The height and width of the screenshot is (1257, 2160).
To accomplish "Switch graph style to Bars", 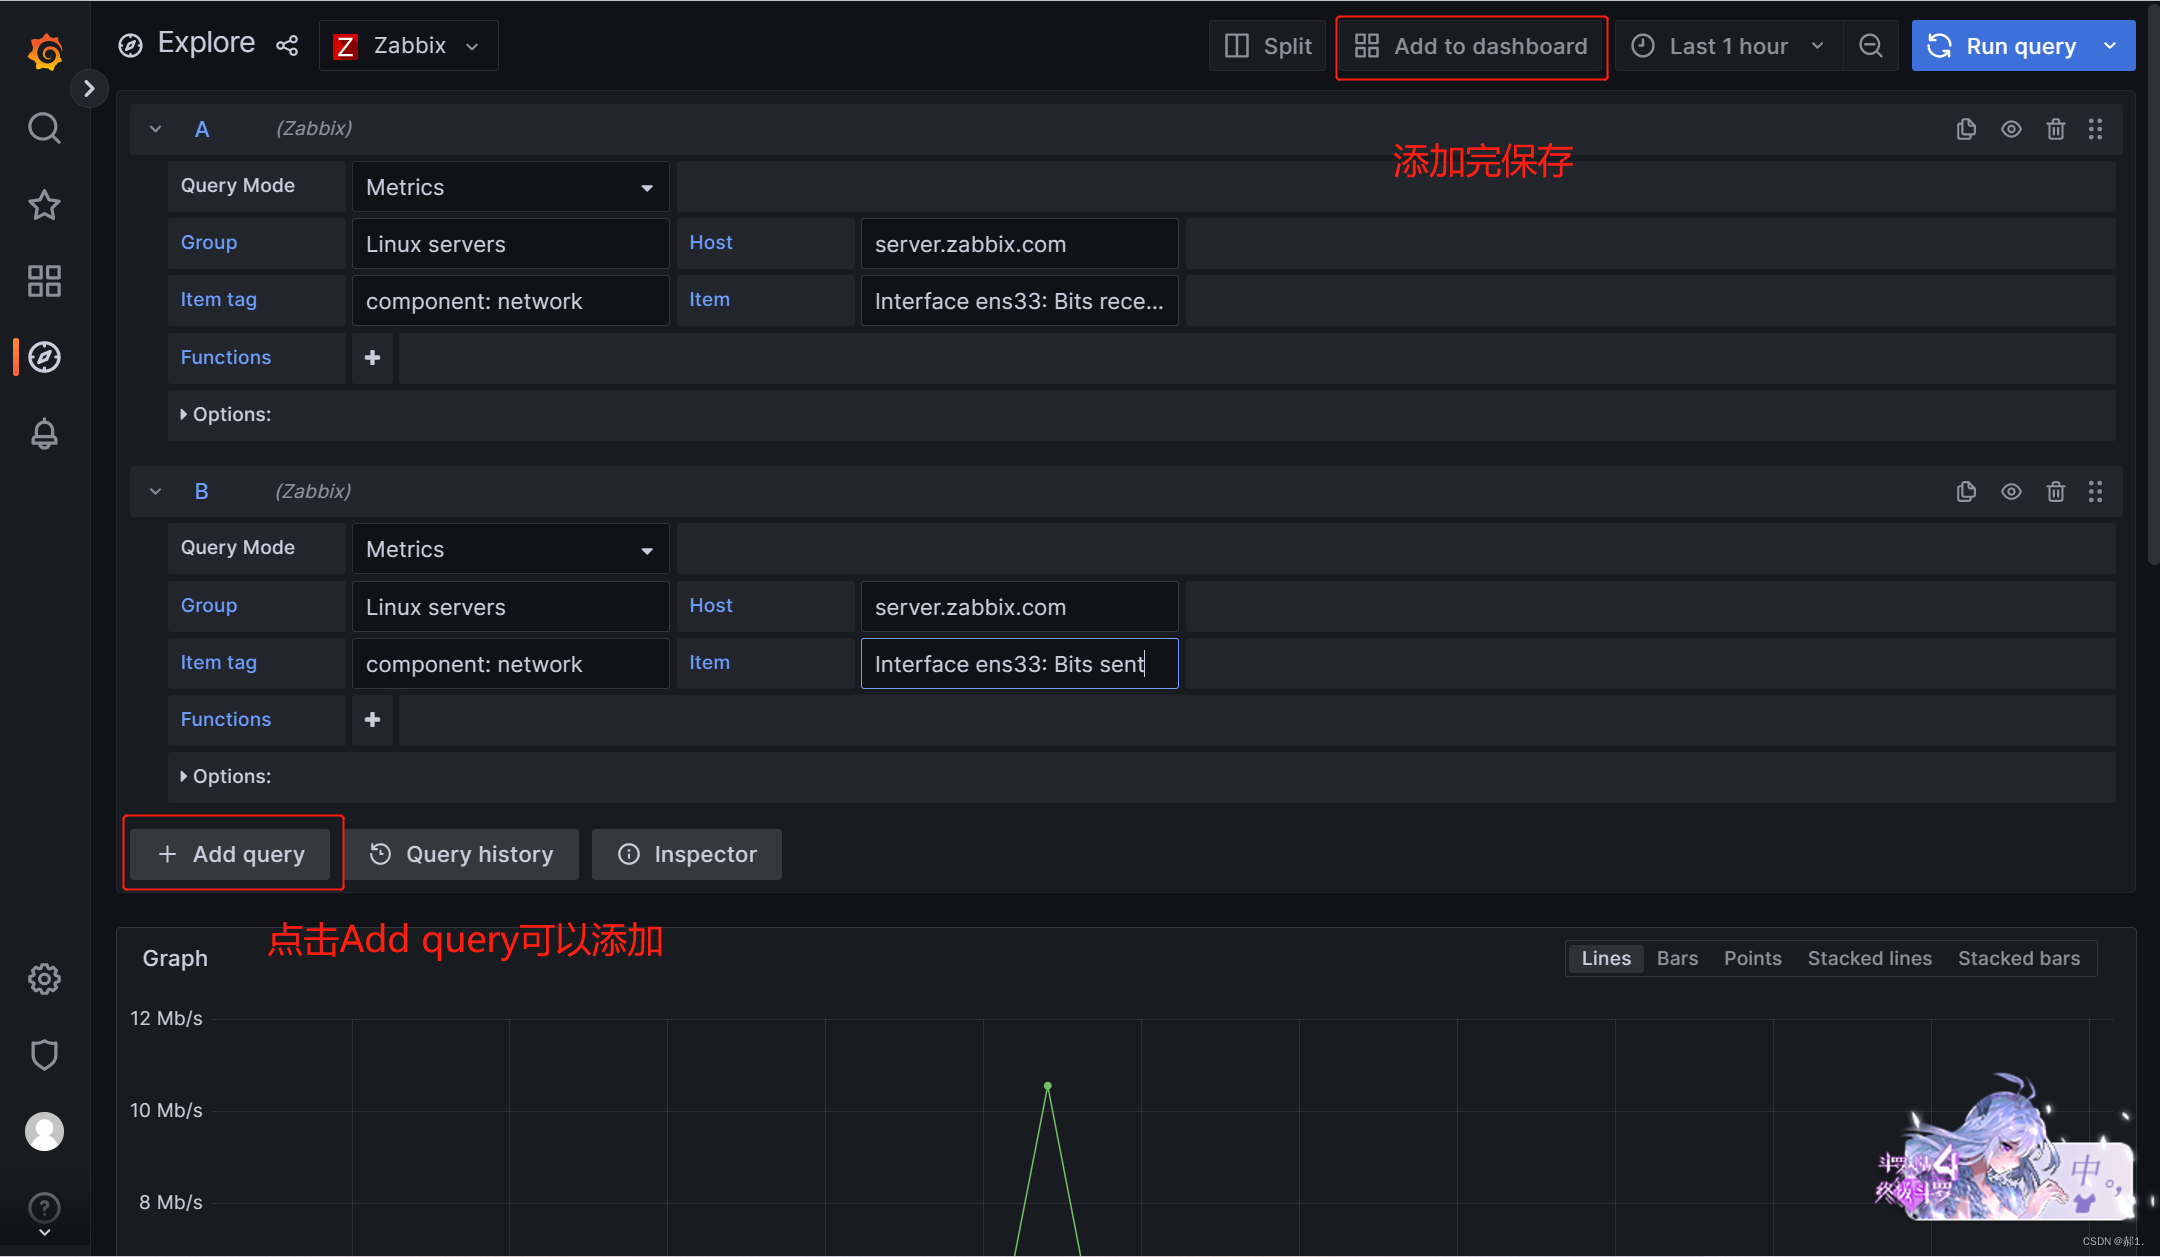I will tap(1677, 958).
